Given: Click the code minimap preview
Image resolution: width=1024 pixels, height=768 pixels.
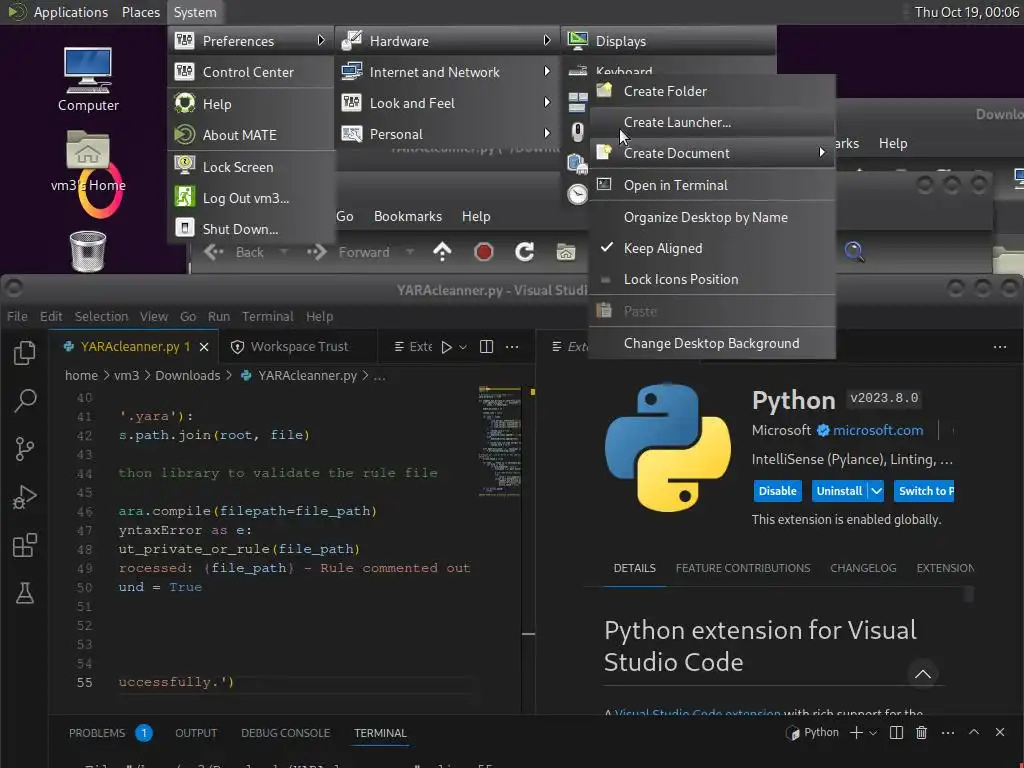Looking at the screenshot, I should pyautogui.click(x=499, y=443).
